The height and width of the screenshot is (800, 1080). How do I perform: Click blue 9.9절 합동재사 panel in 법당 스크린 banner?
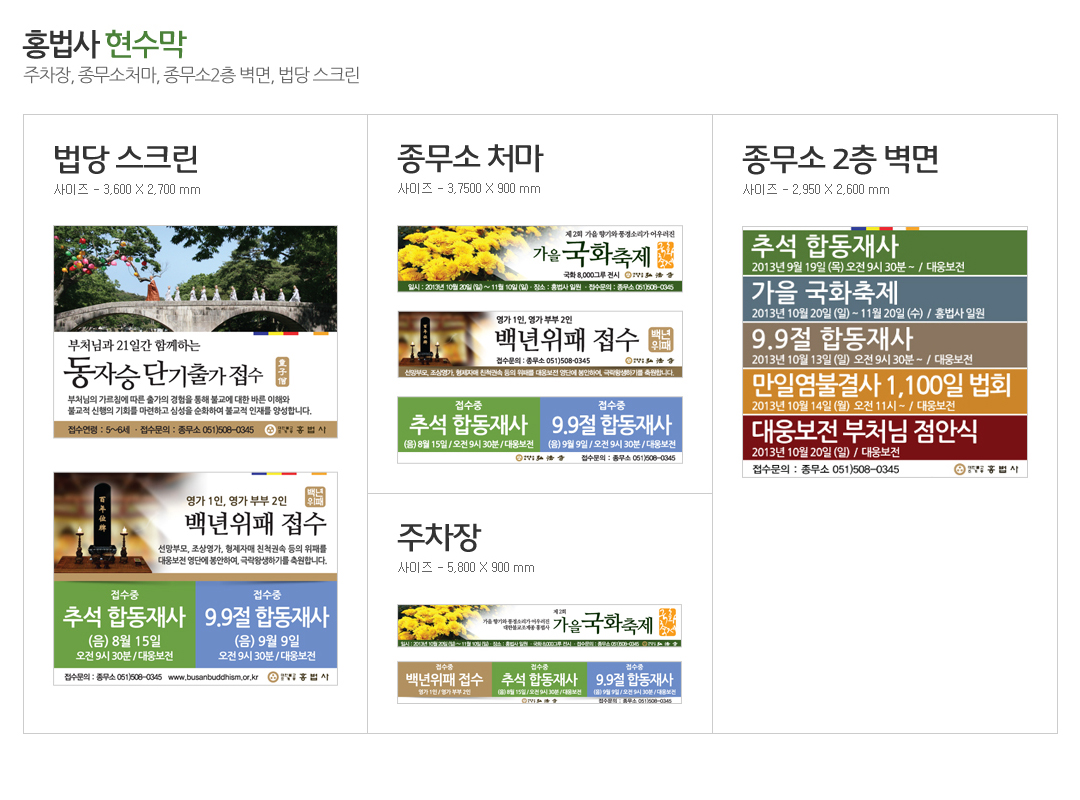(x=267, y=624)
